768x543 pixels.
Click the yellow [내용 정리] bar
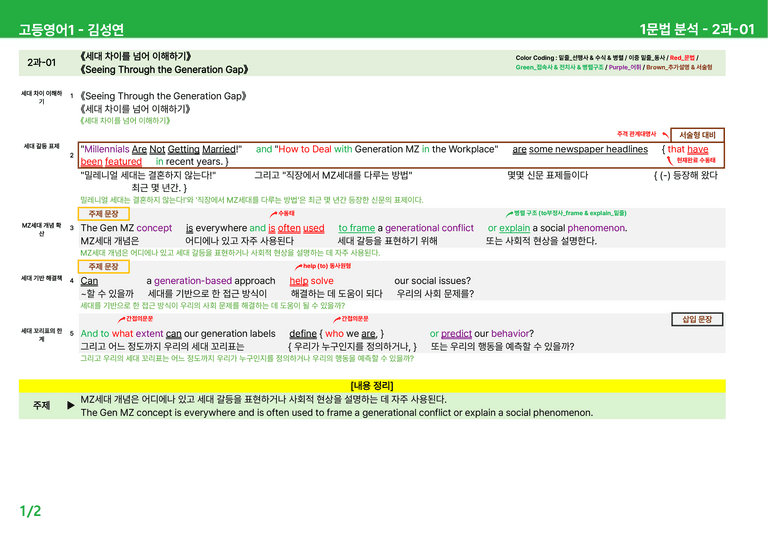[x=372, y=386]
